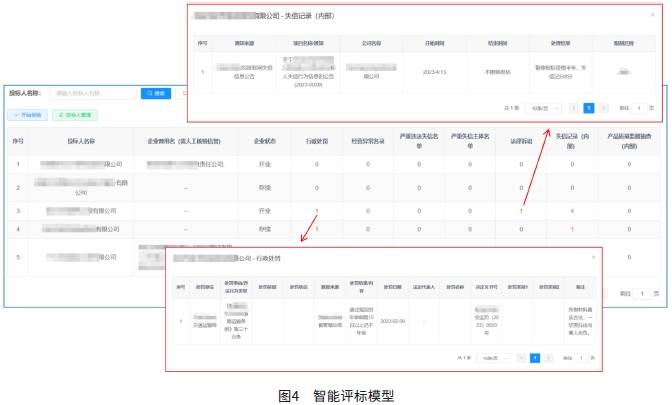672x405 pixels.
Task: Click the light blue button below the search label
Action: (27, 115)
